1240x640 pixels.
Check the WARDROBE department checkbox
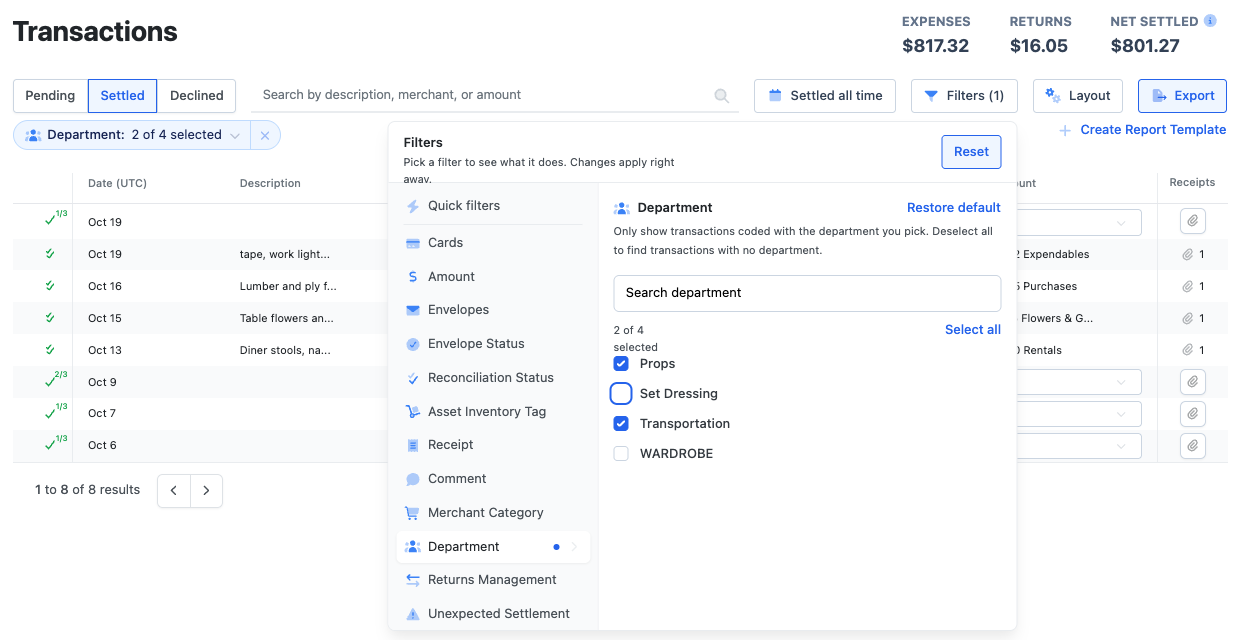point(621,454)
